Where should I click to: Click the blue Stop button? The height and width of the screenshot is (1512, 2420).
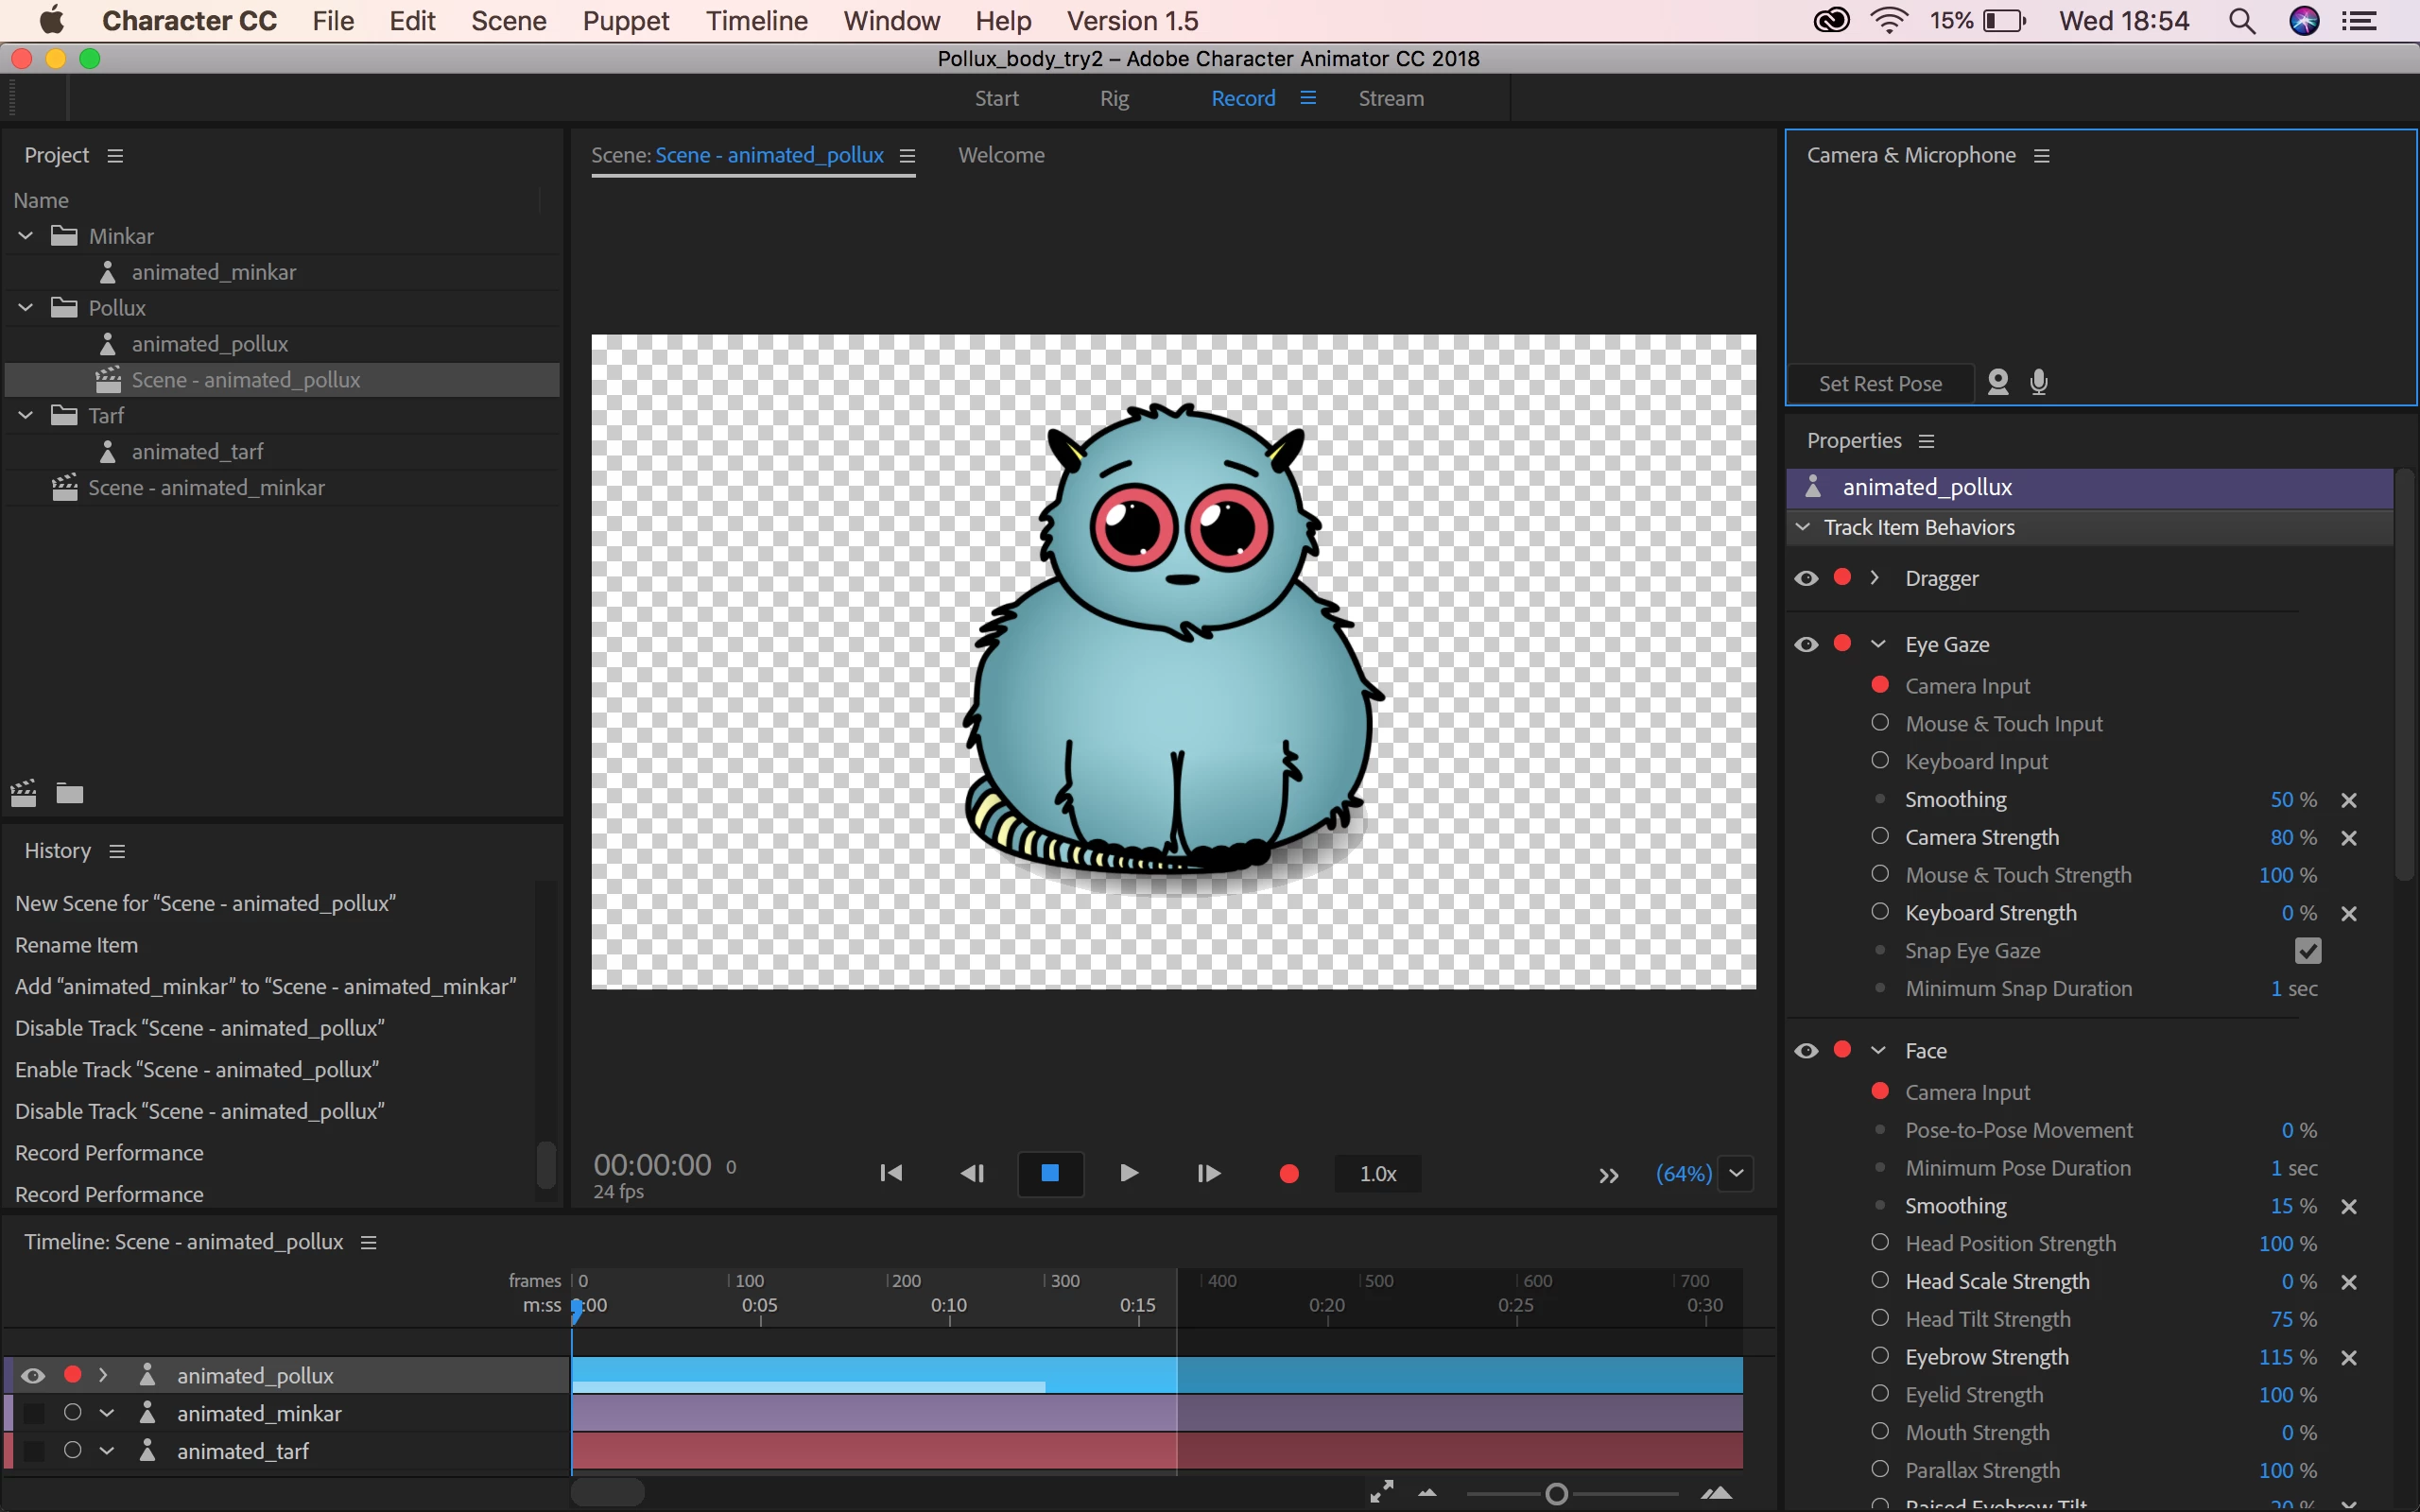(x=1050, y=1173)
